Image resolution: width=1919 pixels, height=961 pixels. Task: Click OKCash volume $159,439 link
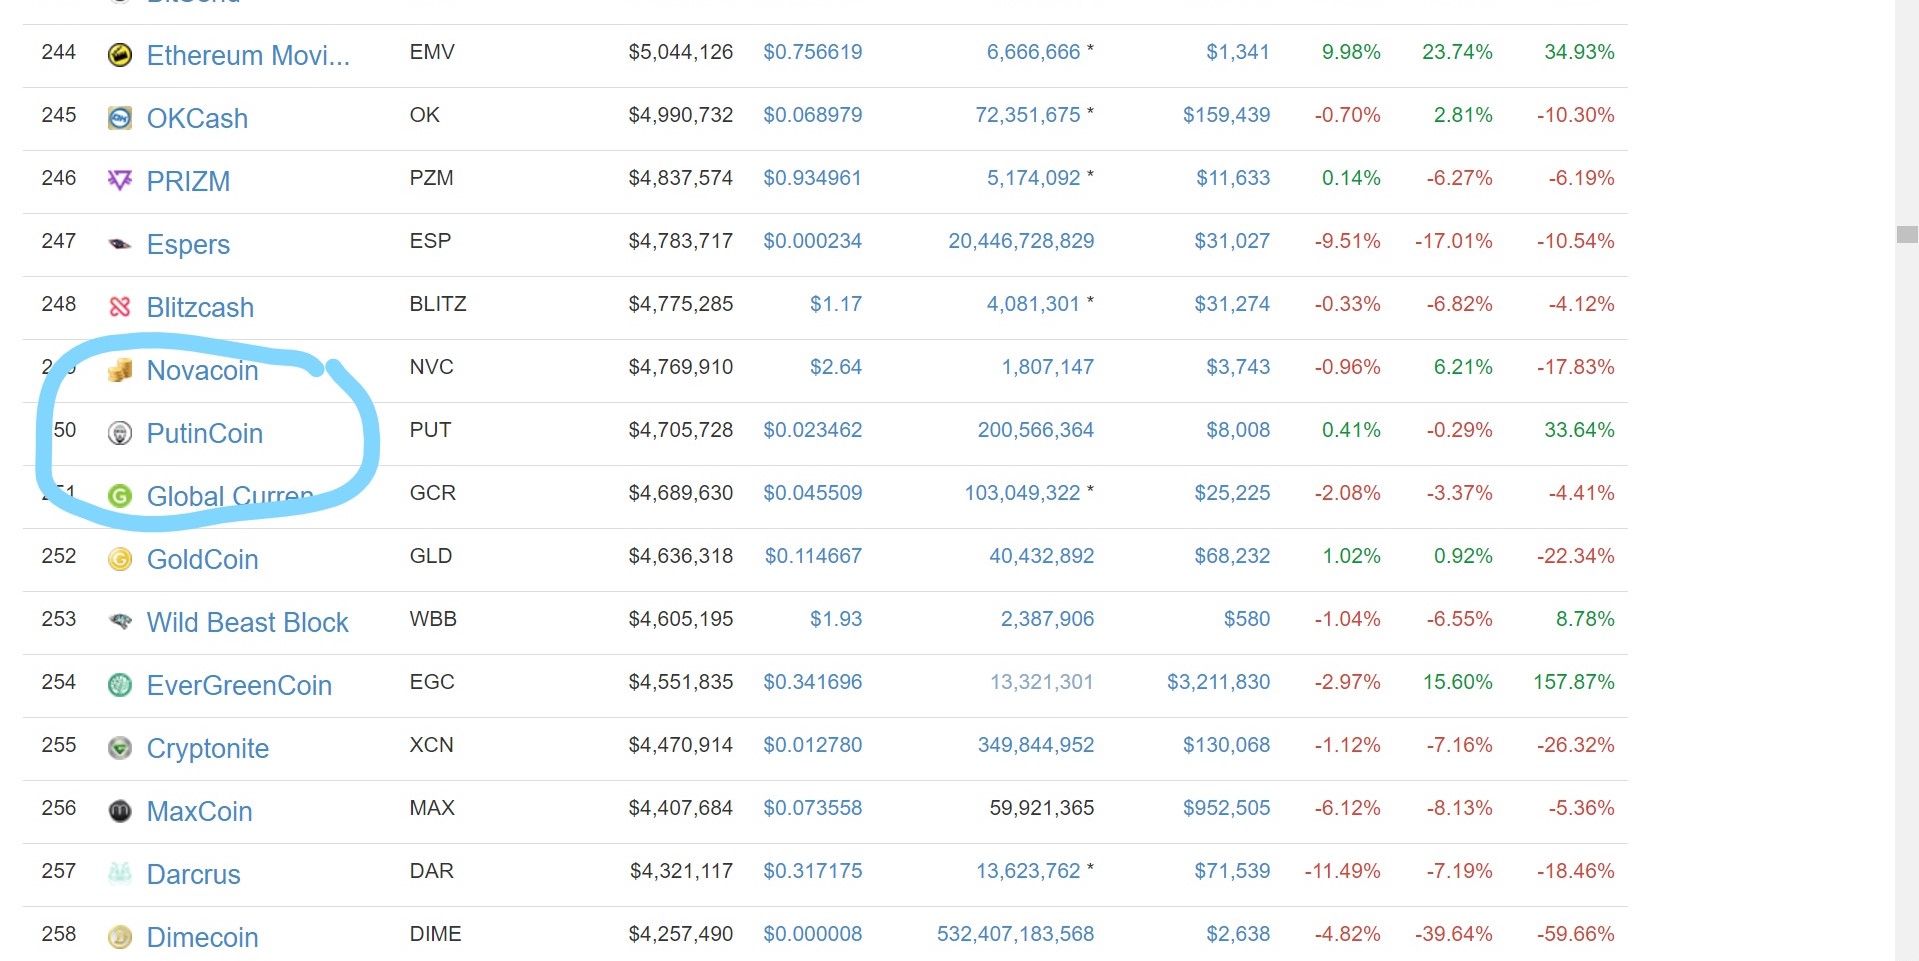click(1226, 115)
